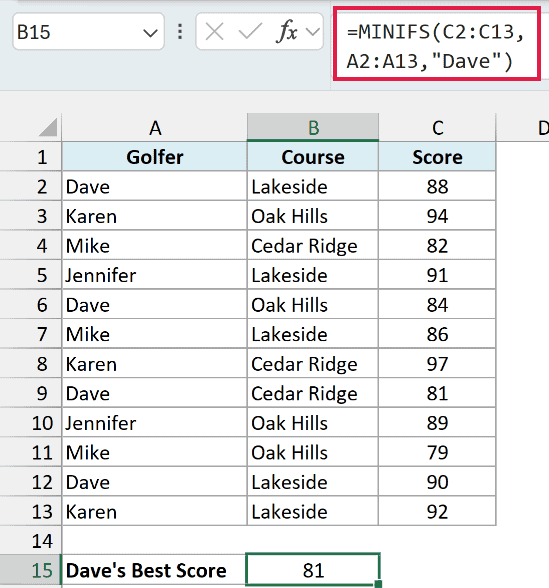The image size is (549, 588).
Task: Click the Name Box showing B15
Action: pos(88,32)
